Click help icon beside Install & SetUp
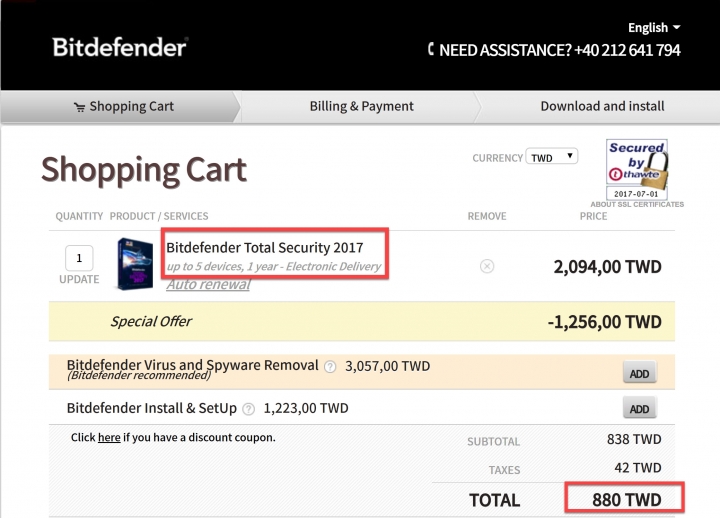The height and width of the screenshot is (518, 720). coord(248,409)
